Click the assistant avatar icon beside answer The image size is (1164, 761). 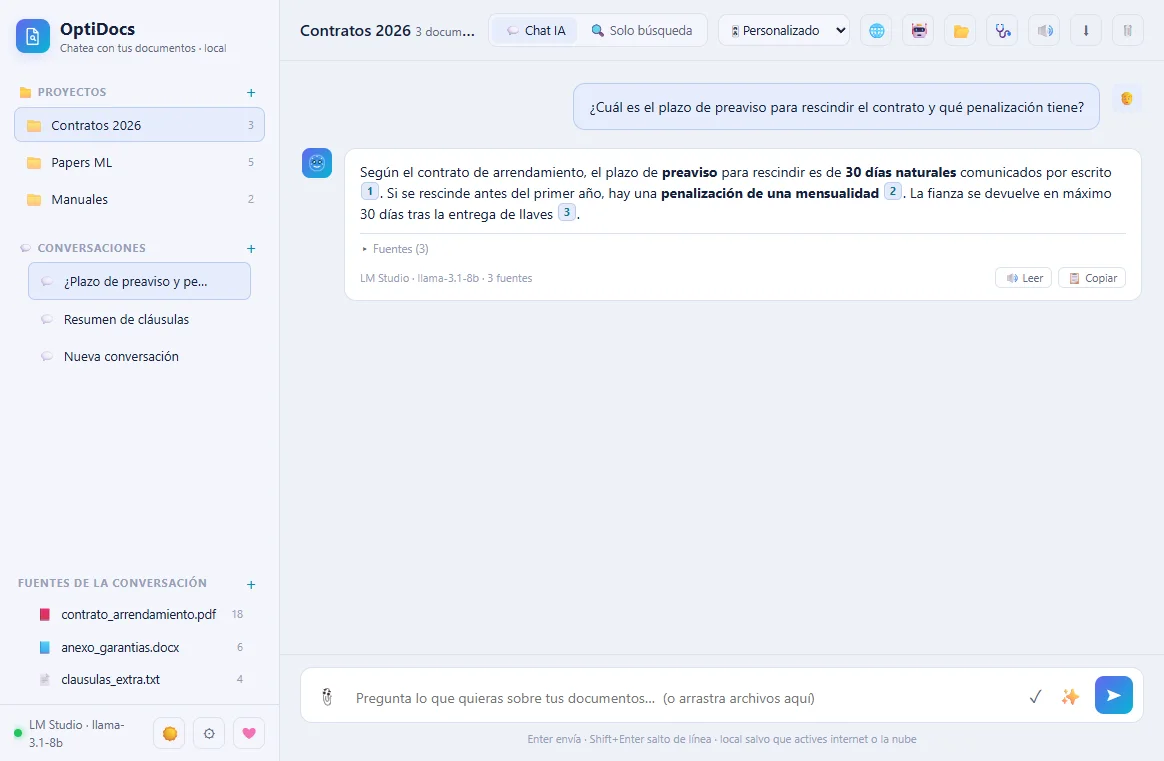tap(317, 163)
